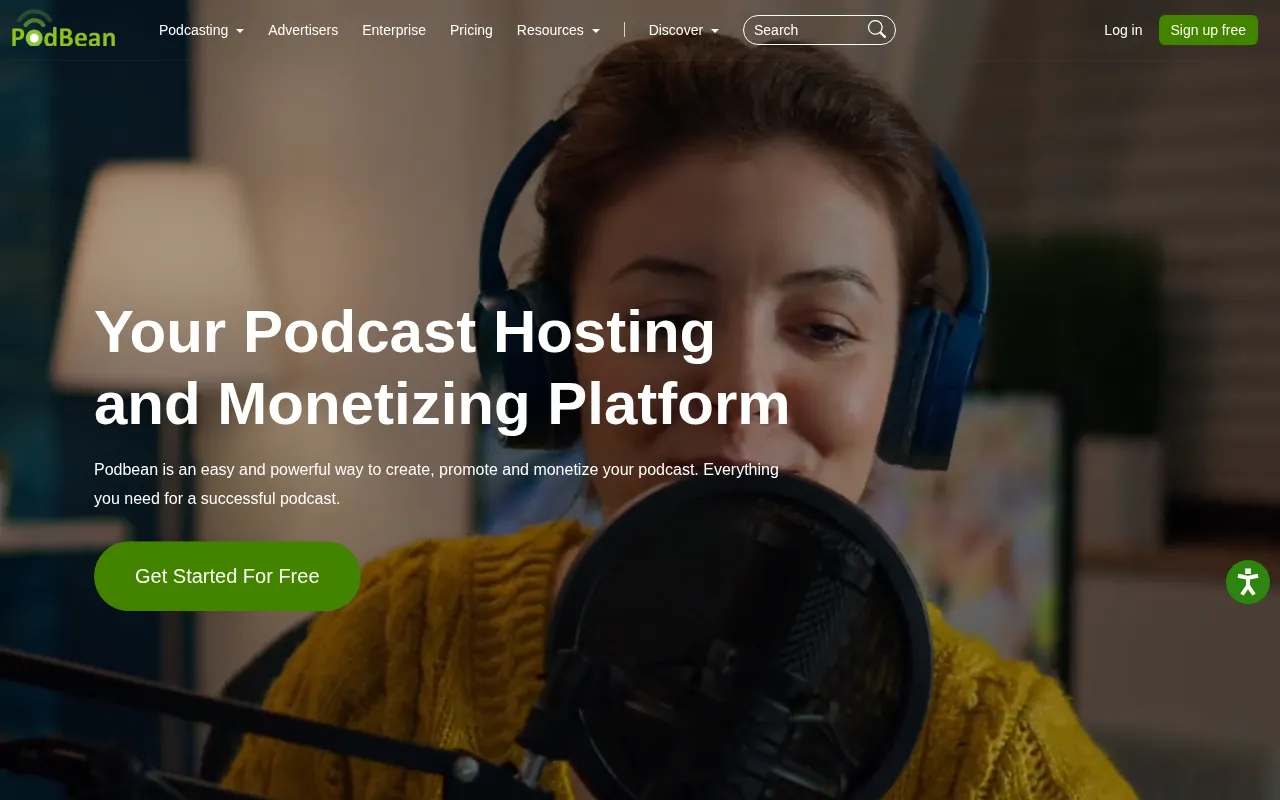This screenshot has width=1280, height=800.
Task: Click the text "and Monetizing Platform"
Action: point(442,404)
